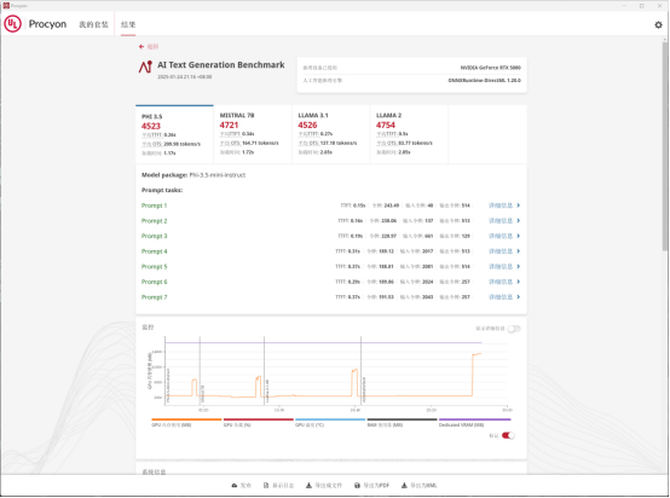670x498 pixels.
Task: Click the AI Text Generation Benchmark icon
Action: [x=148, y=66]
